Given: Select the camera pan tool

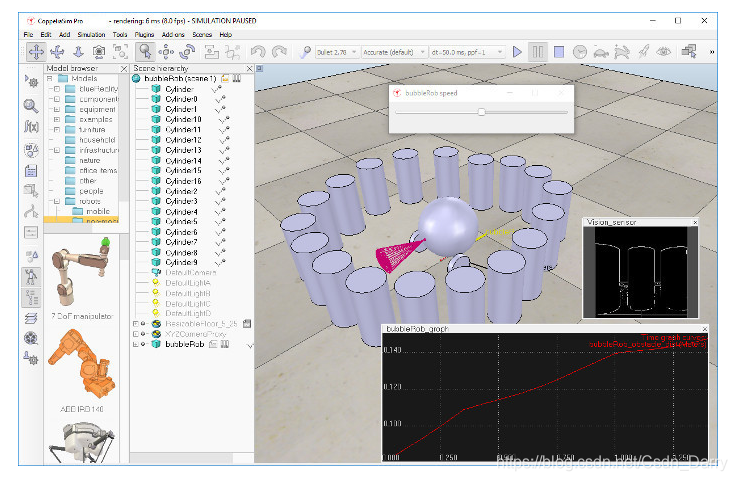Looking at the screenshot, I should click(x=35, y=51).
